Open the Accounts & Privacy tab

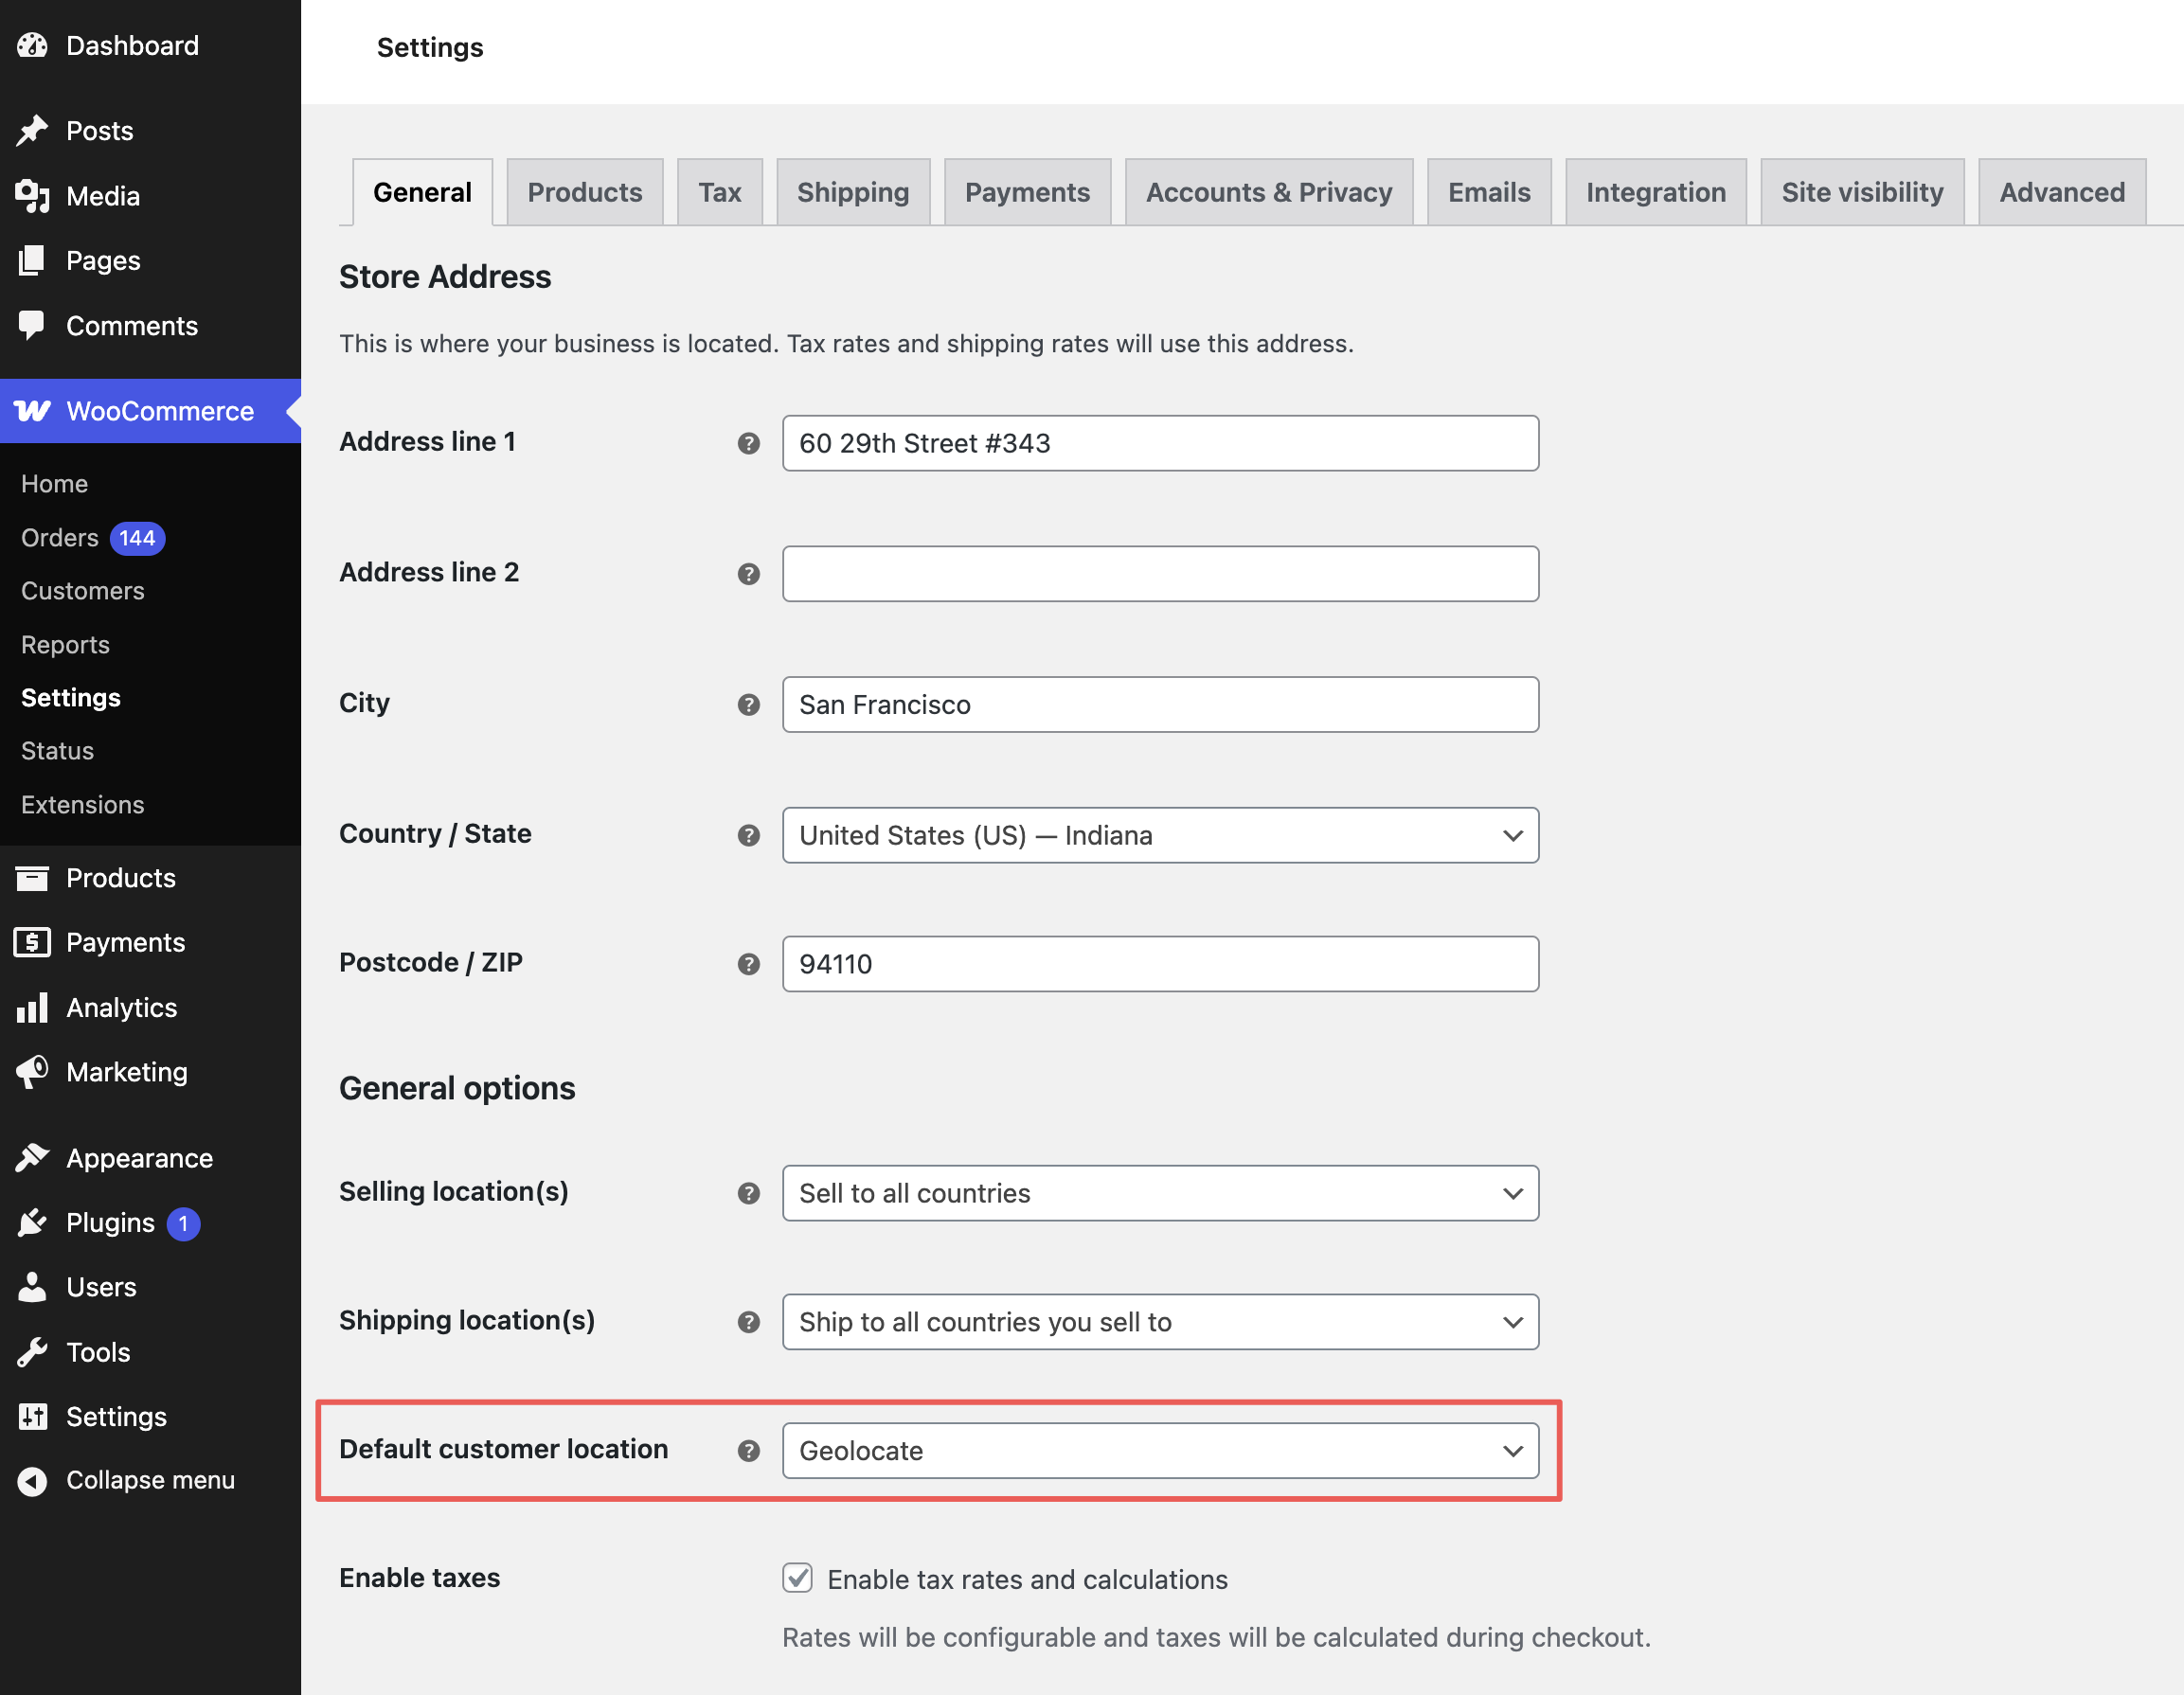click(x=1268, y=191)
